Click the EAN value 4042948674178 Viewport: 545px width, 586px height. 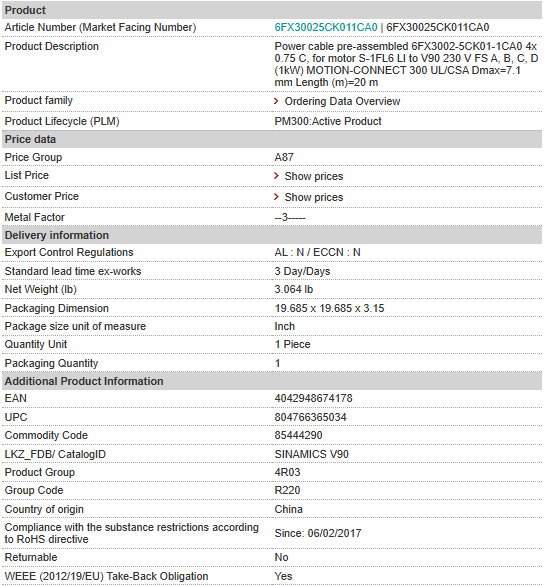[x=313, y=398]
